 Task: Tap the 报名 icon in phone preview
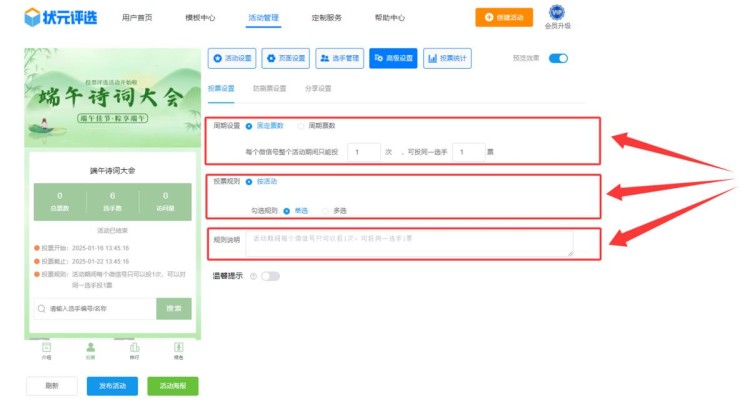178,346
